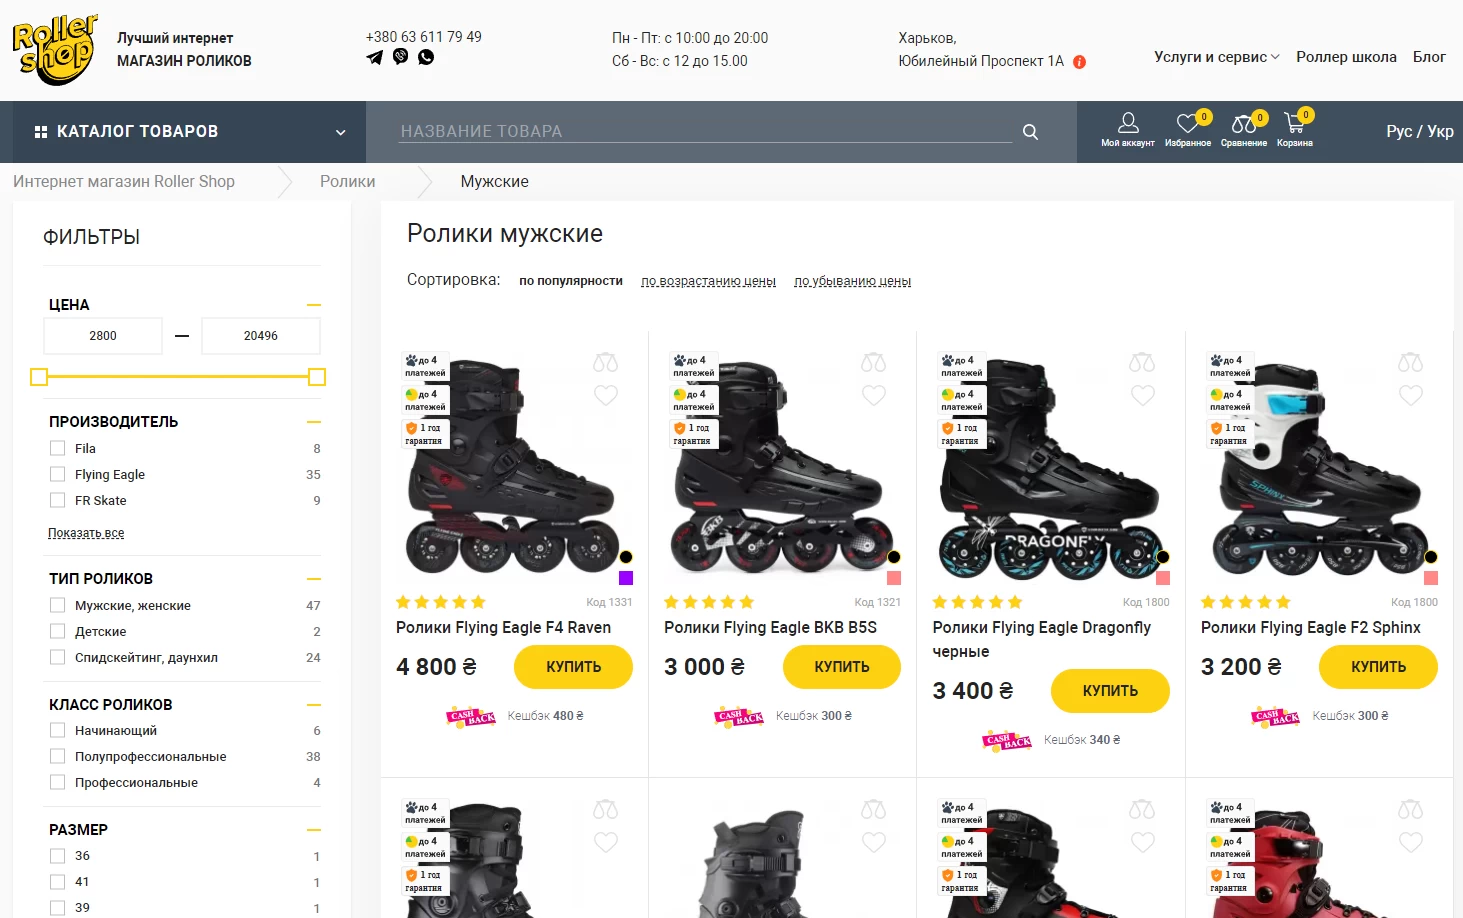Go to the Блог menu item
1463x918 pixels.
[x=1429, y=57]
